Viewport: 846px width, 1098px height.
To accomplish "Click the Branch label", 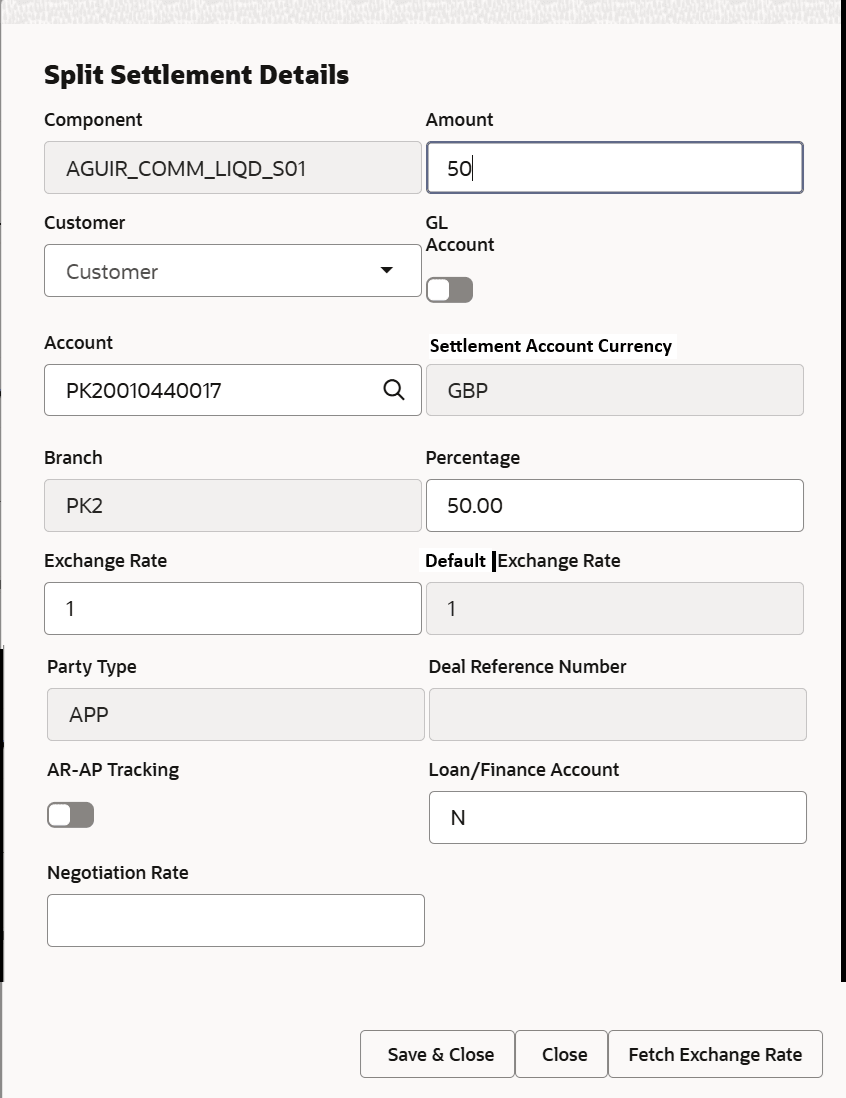I will point(73,458).
